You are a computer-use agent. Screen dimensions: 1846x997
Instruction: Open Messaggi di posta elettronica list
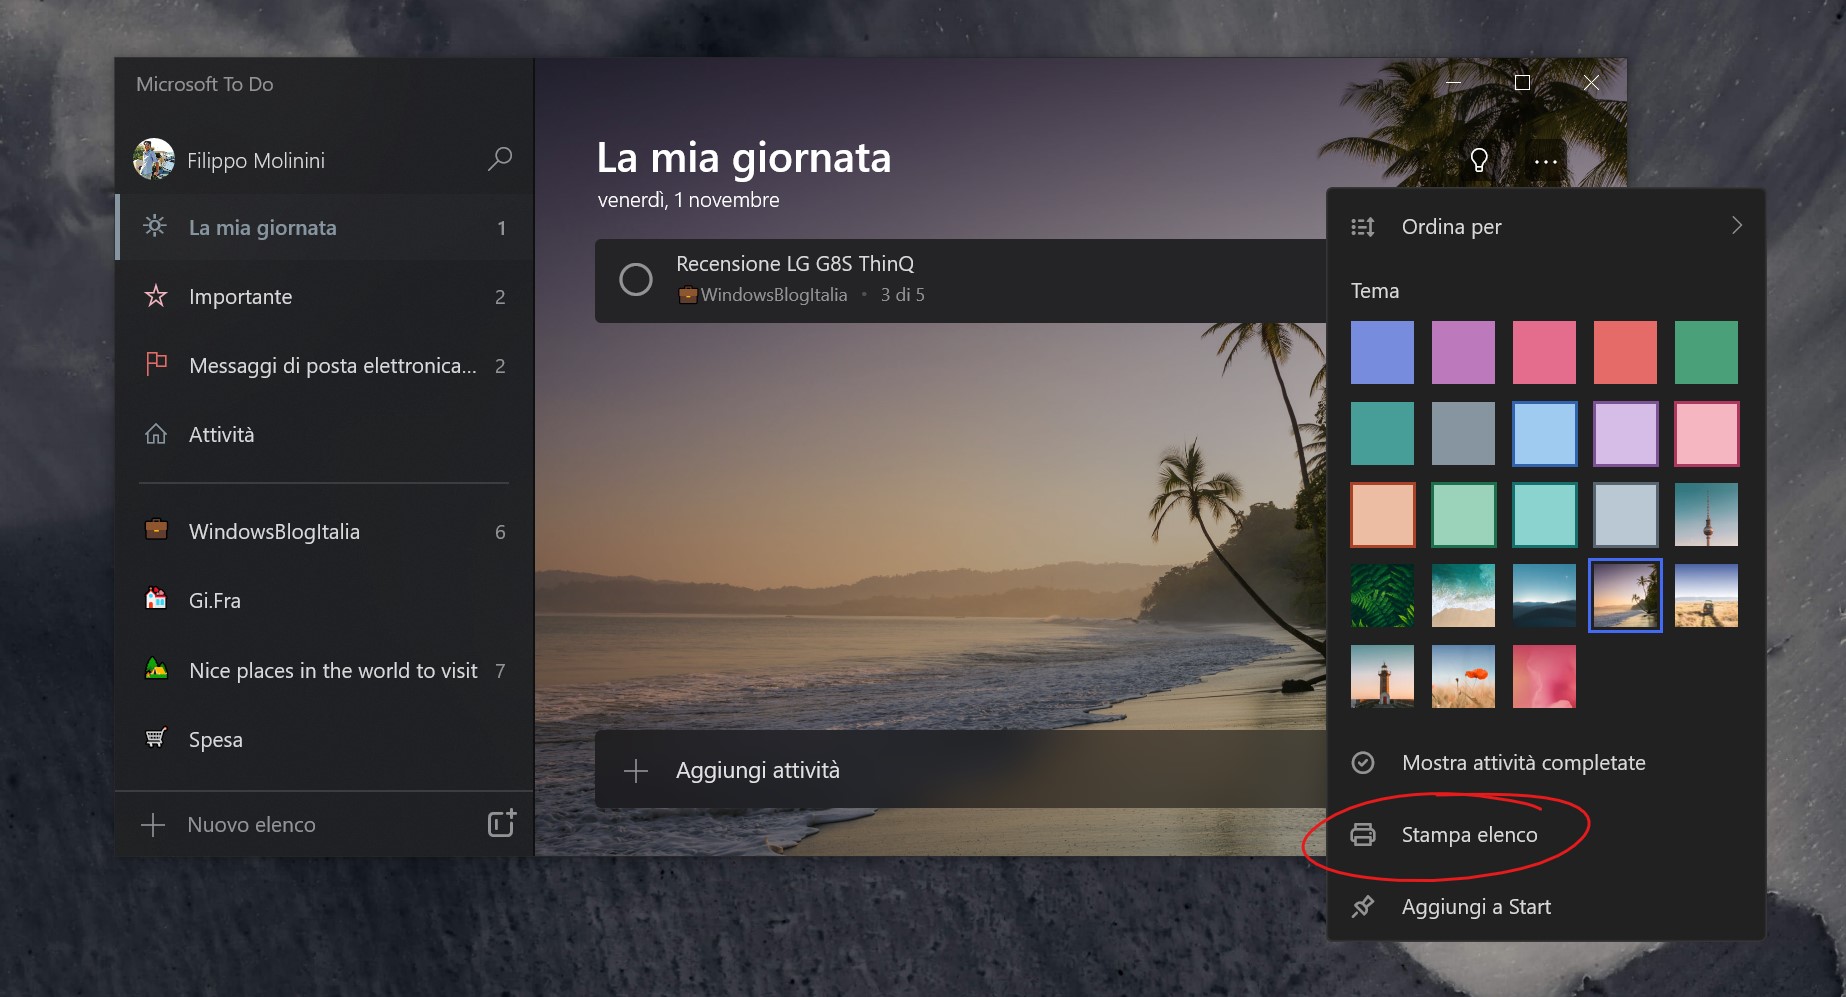coord(325,365)
